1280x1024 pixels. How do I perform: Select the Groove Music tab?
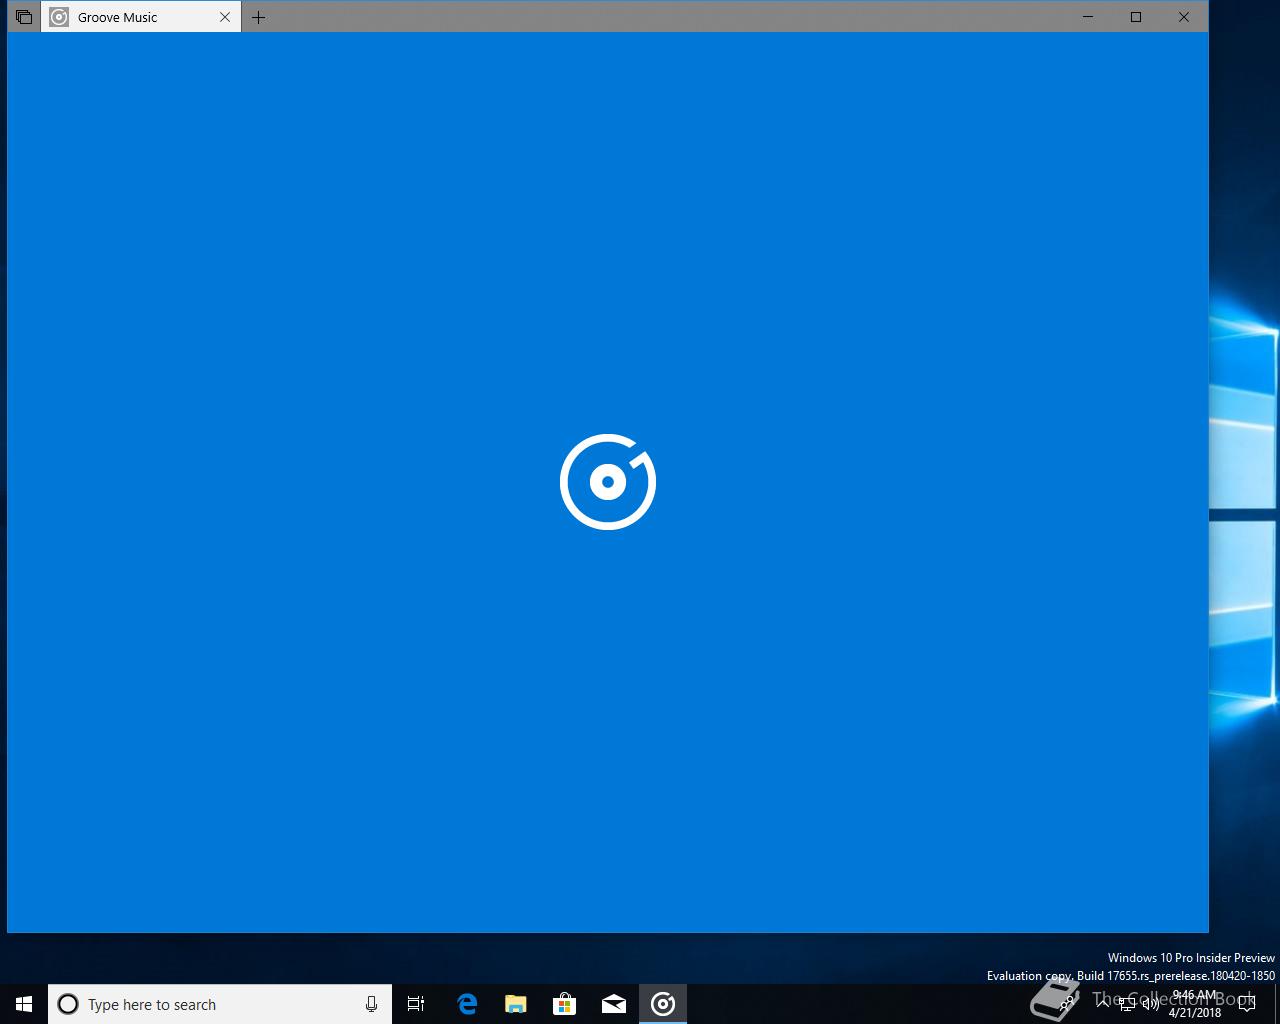[x=141, y=17]
